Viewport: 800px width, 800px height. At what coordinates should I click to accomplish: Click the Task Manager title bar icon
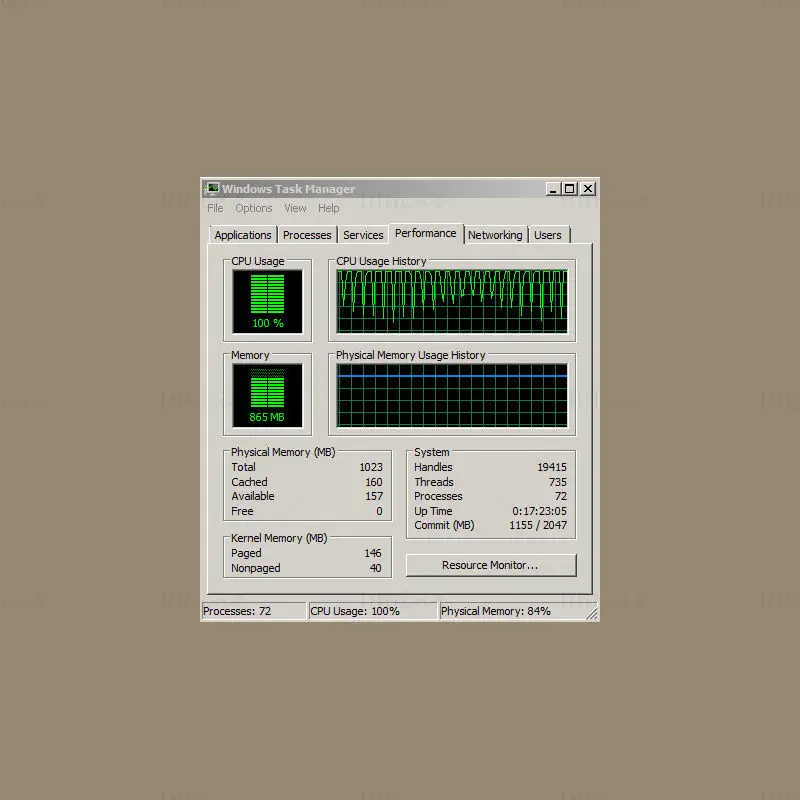tap(212, 189)
